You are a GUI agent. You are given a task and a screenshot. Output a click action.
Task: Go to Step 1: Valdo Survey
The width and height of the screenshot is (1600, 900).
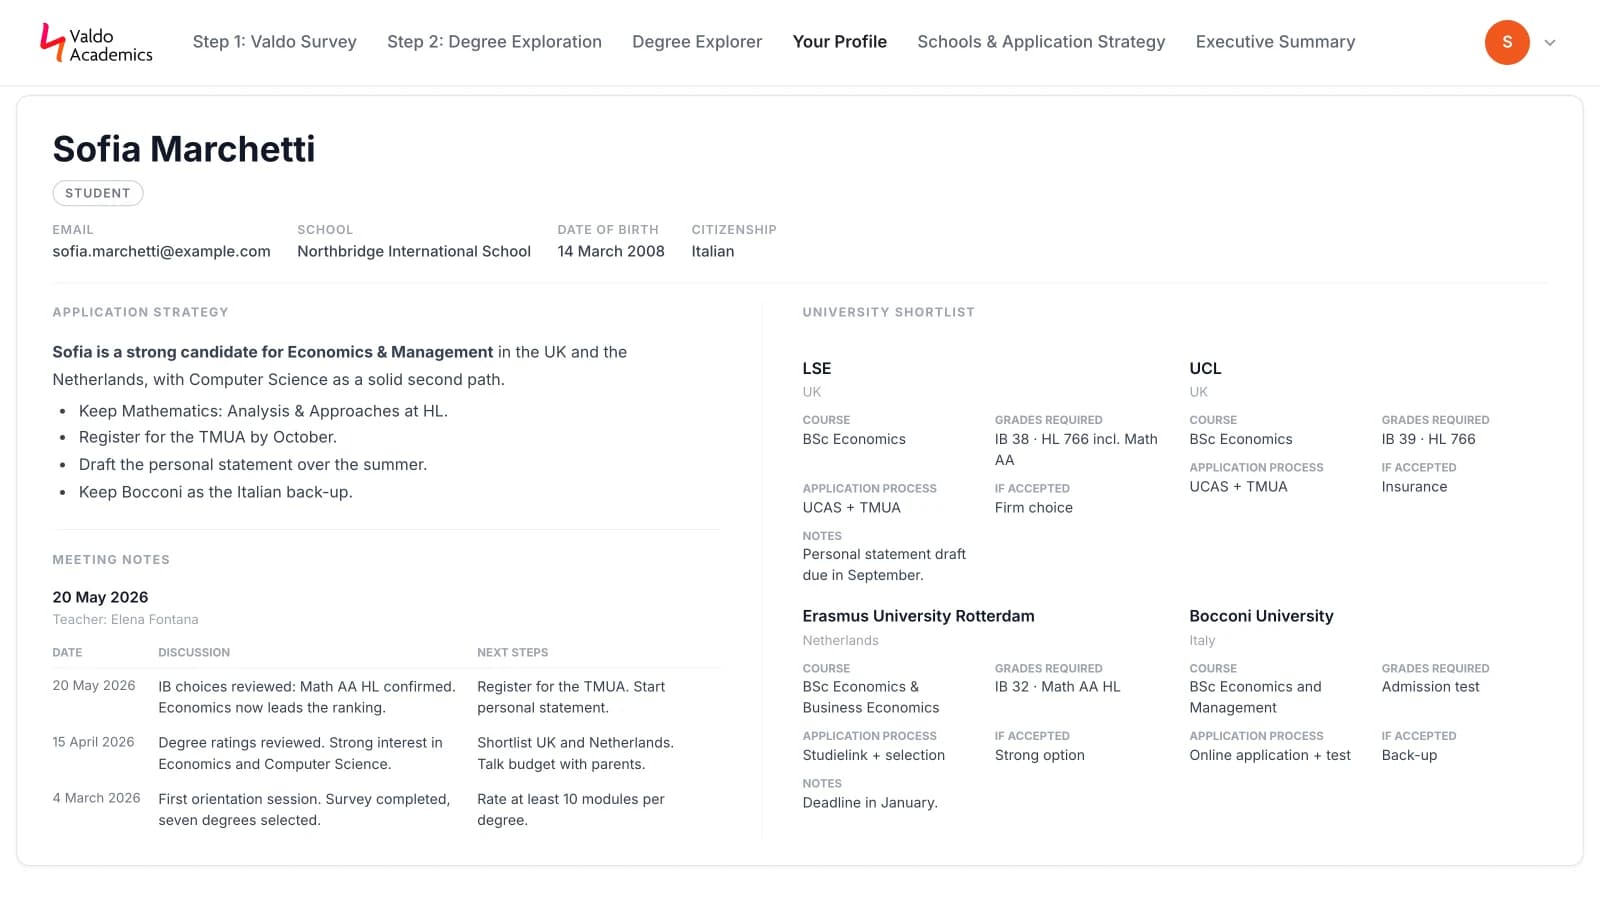click(x=274, y=42)
